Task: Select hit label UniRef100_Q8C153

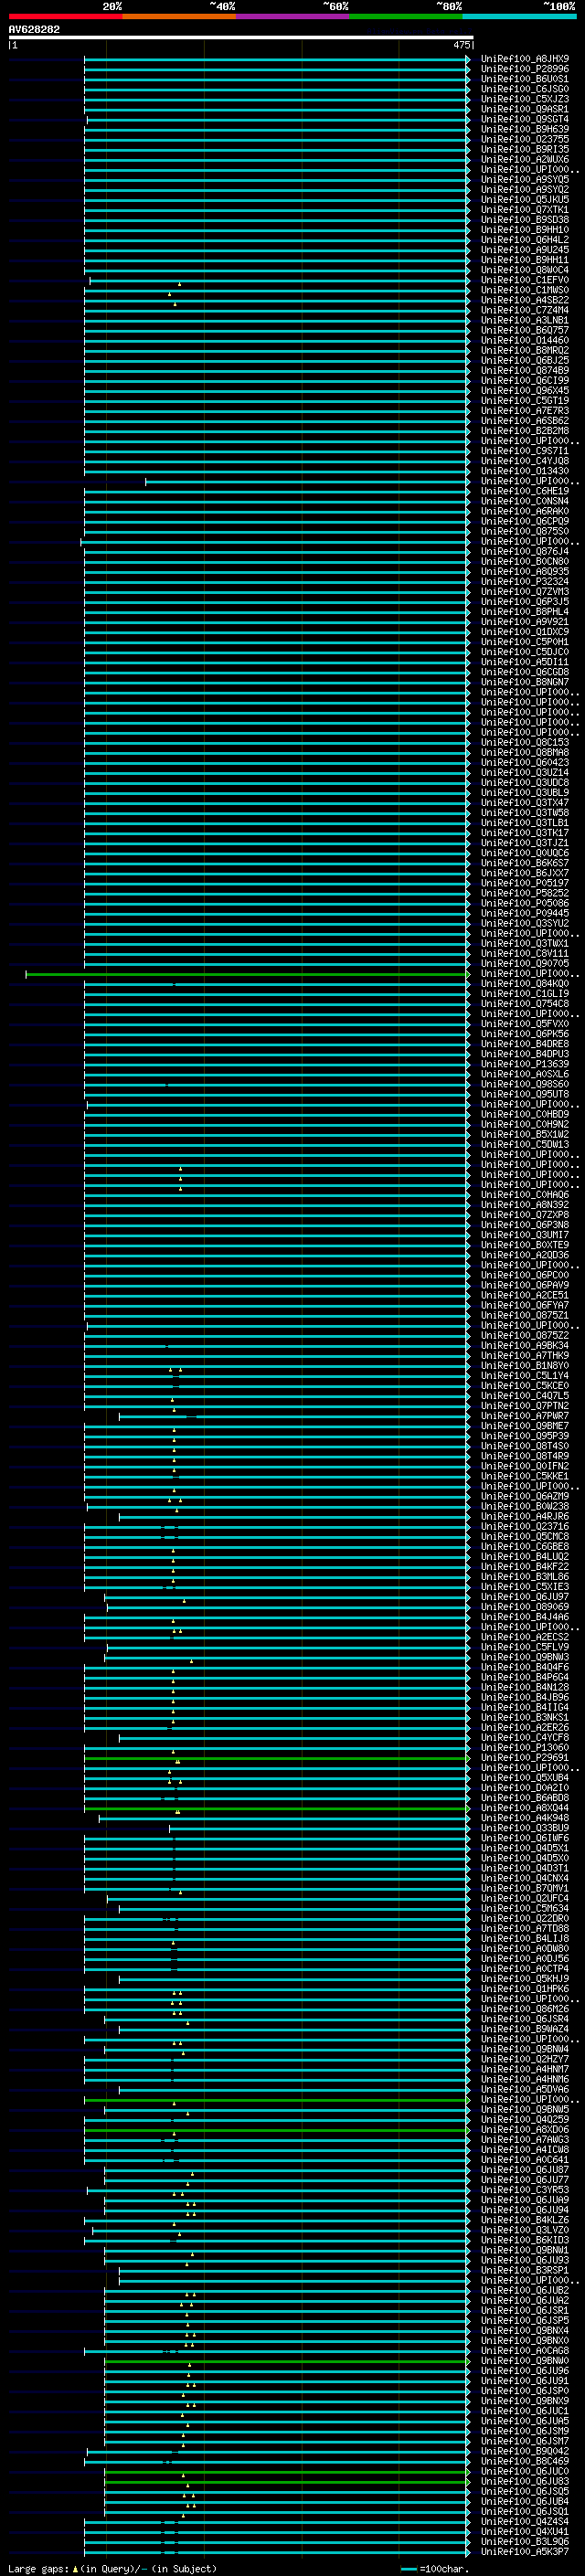Action: 525,742
